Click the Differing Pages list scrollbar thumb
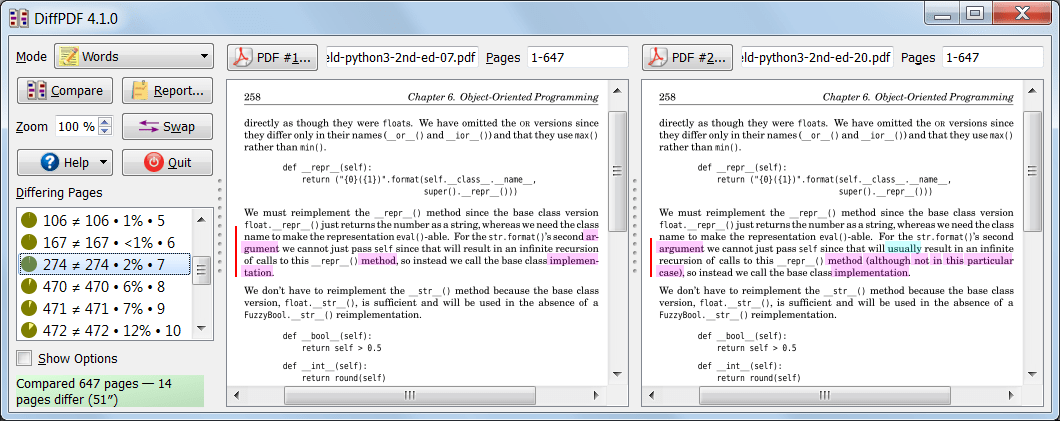The image size is (1060, 421). point(201,271)
